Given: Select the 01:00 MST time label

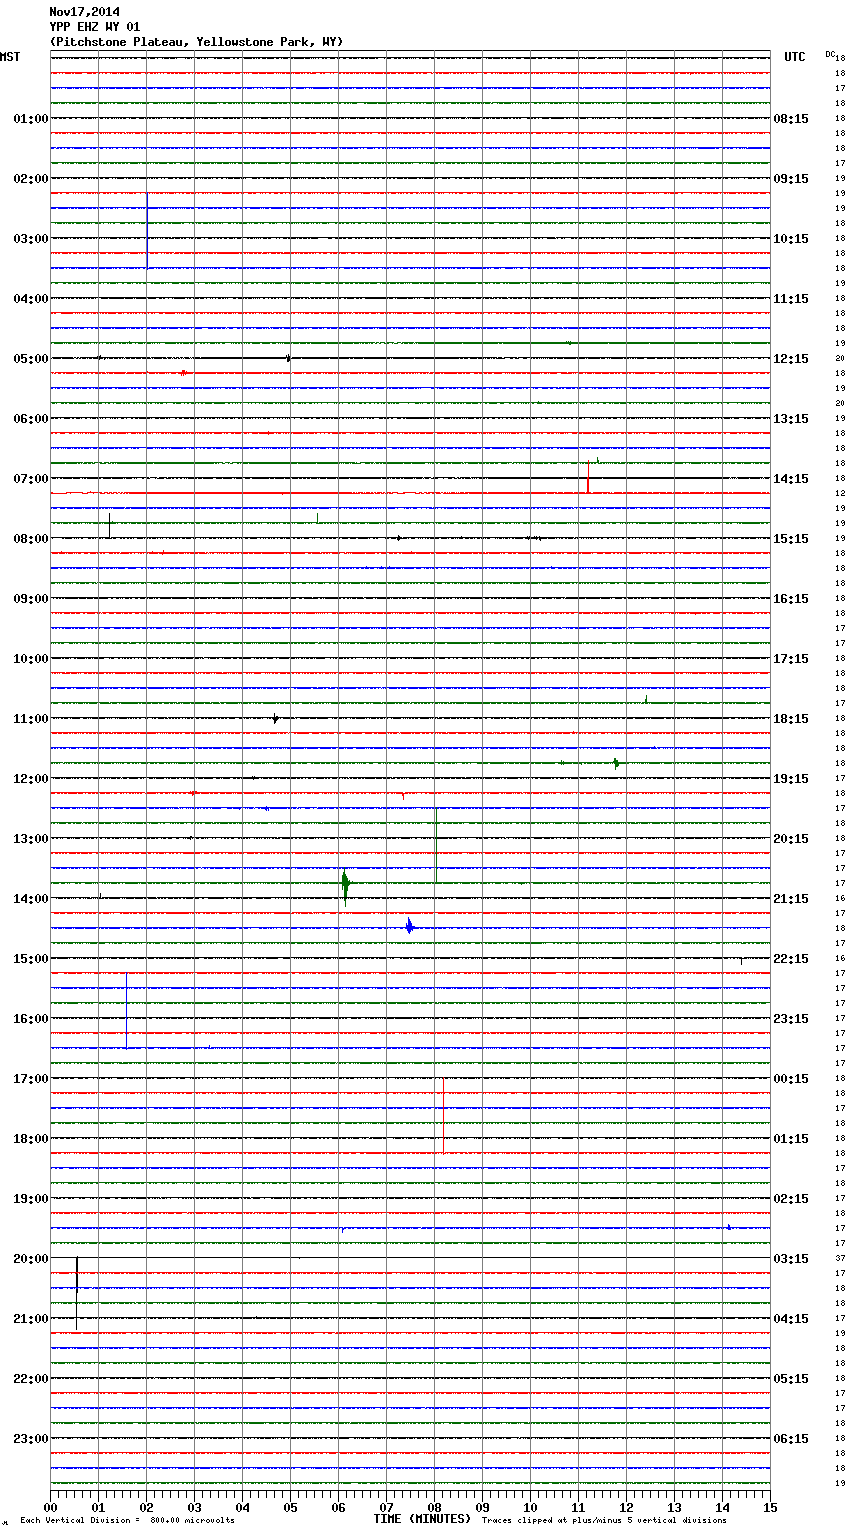Looking at the screenshot, I should coord(30,119).
